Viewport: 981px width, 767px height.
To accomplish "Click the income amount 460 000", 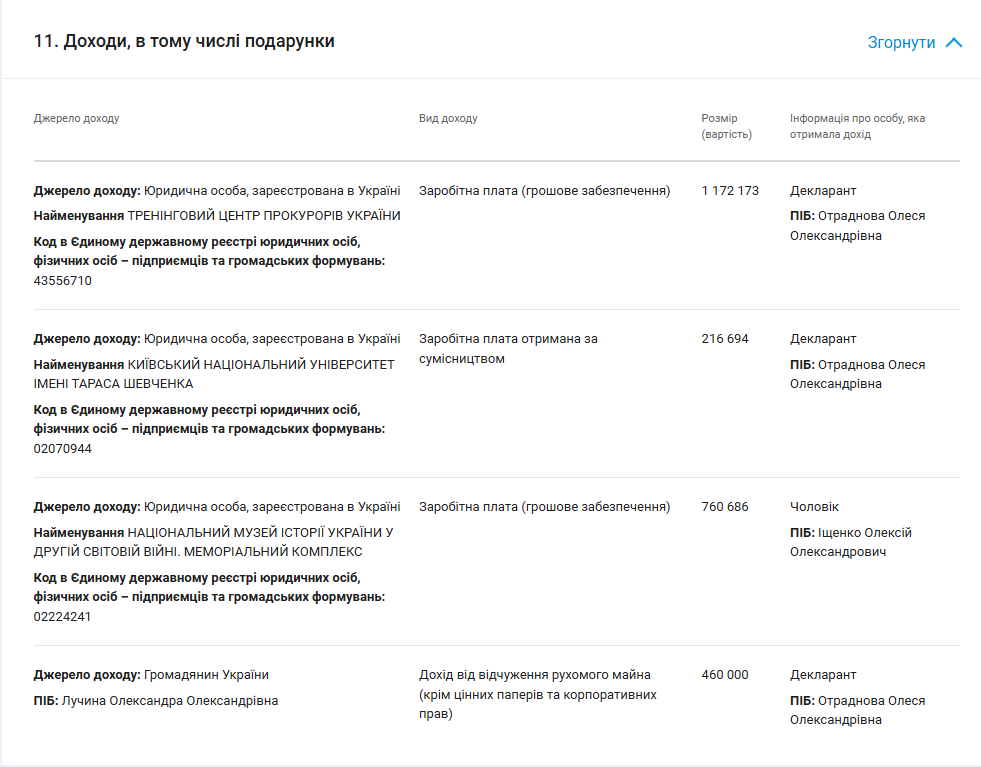I will pyautogui.click(x=725, y=675).
